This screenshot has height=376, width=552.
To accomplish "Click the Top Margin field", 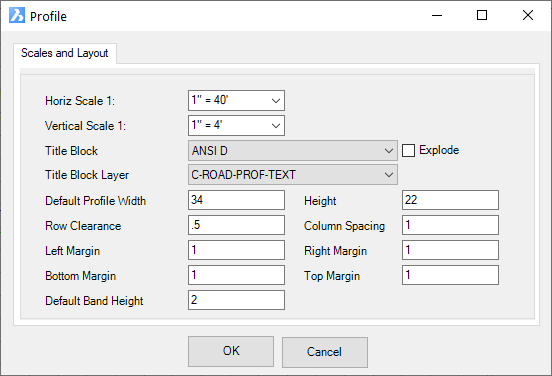I will [450, 275].
